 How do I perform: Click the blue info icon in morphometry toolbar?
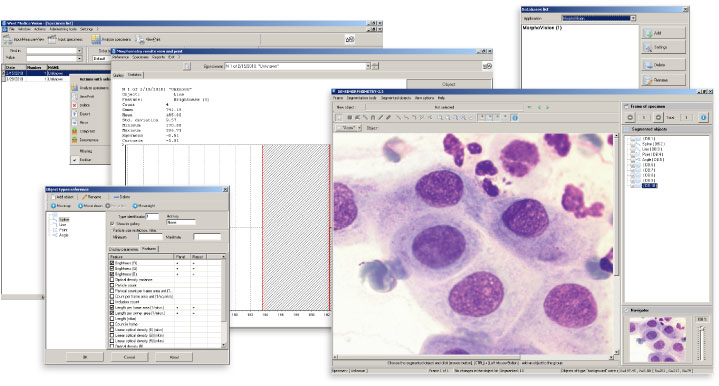tap(515, 118)
